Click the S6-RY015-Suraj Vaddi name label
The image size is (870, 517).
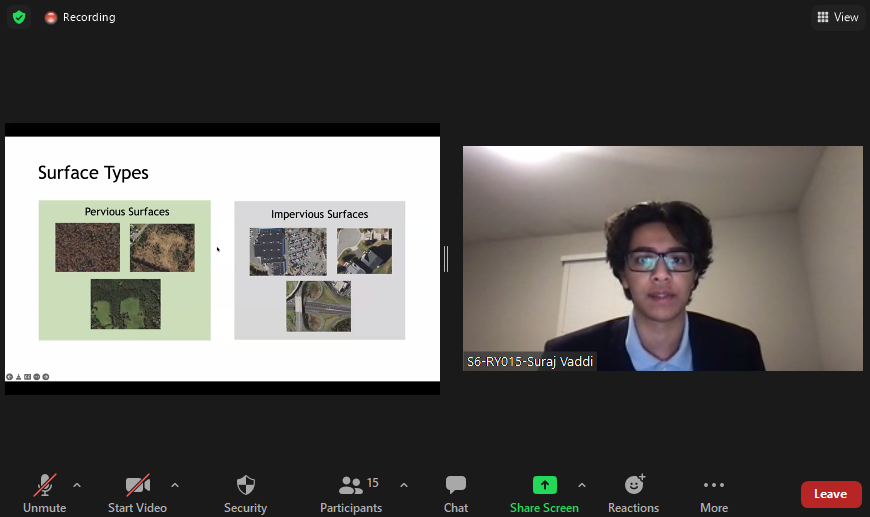pyautogui.click(x=530, y=362)
